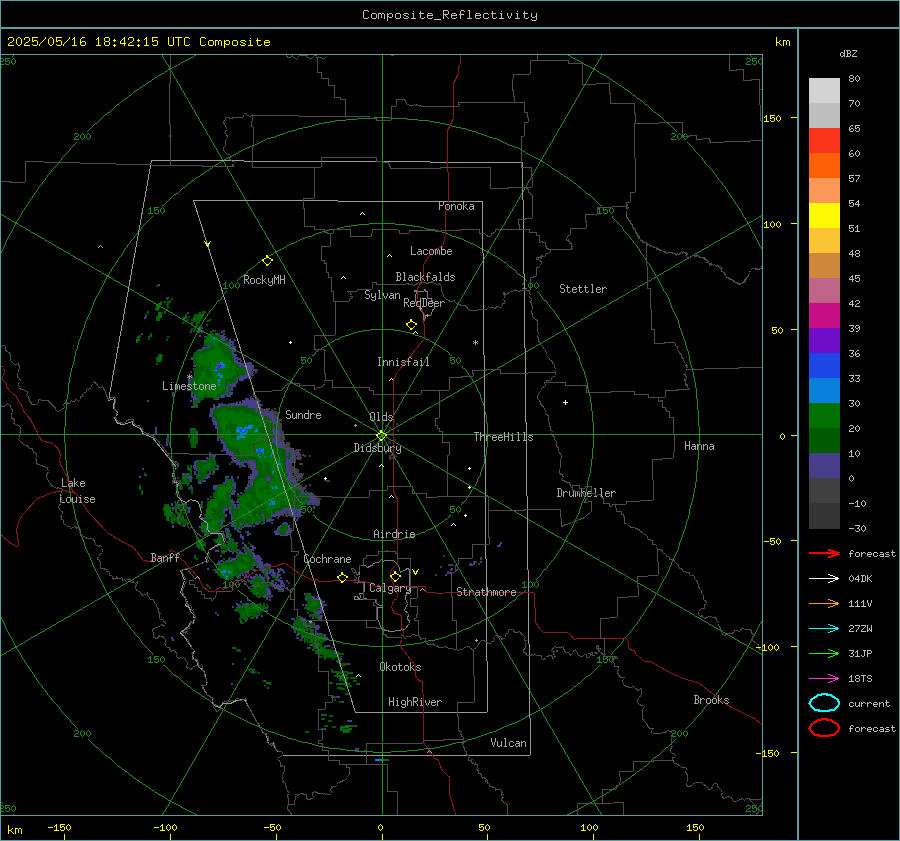This screenshot has height=841, width=900.
Task: Click the white 04DK arrow legend icon
Action: pyautogui.click(x=824, y=578)
